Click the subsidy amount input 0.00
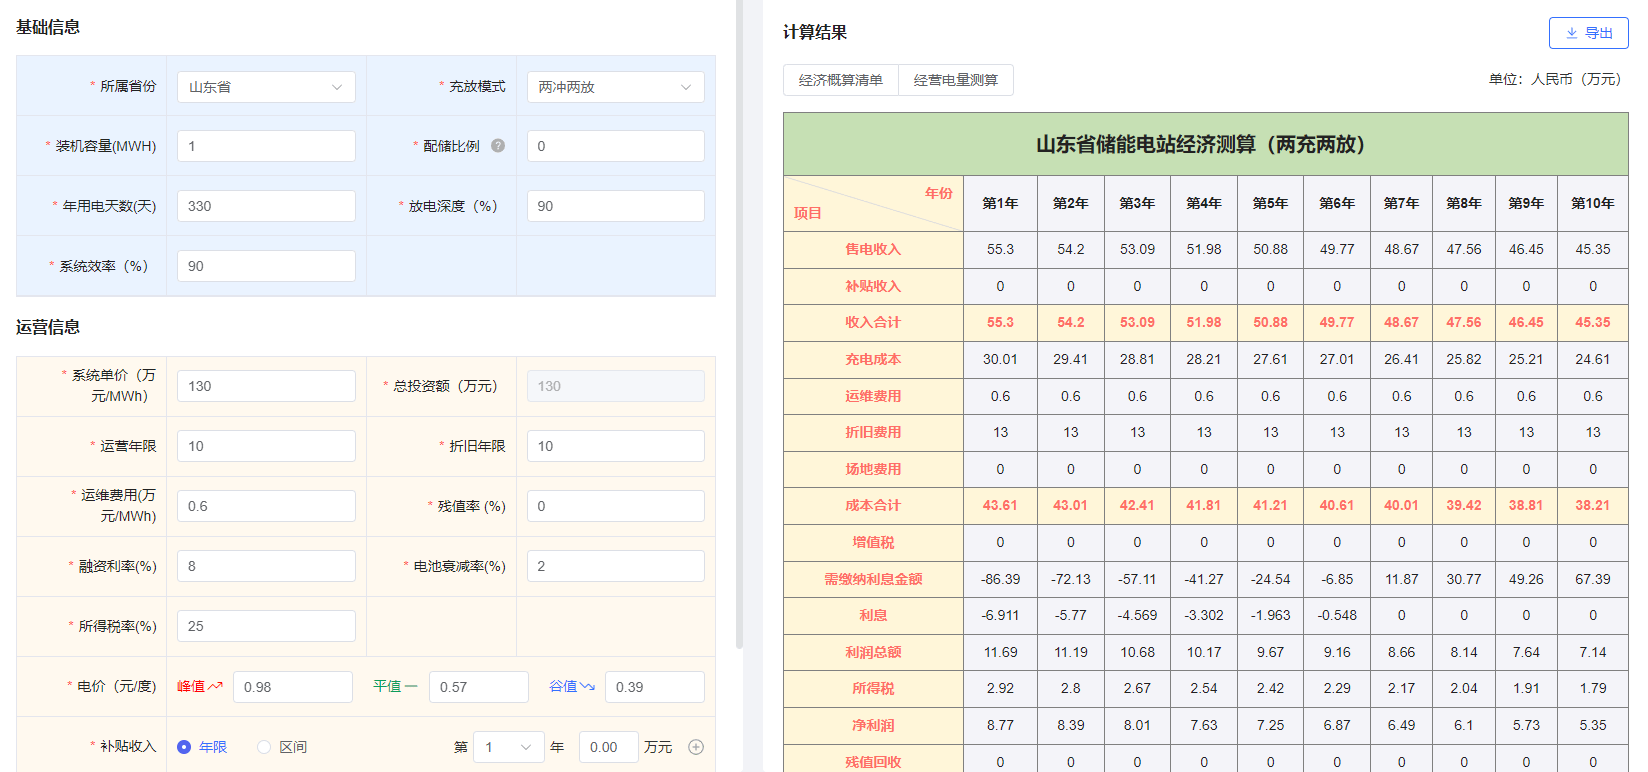The width and height of the screenshot is (1648, 772). pos(608,747)
